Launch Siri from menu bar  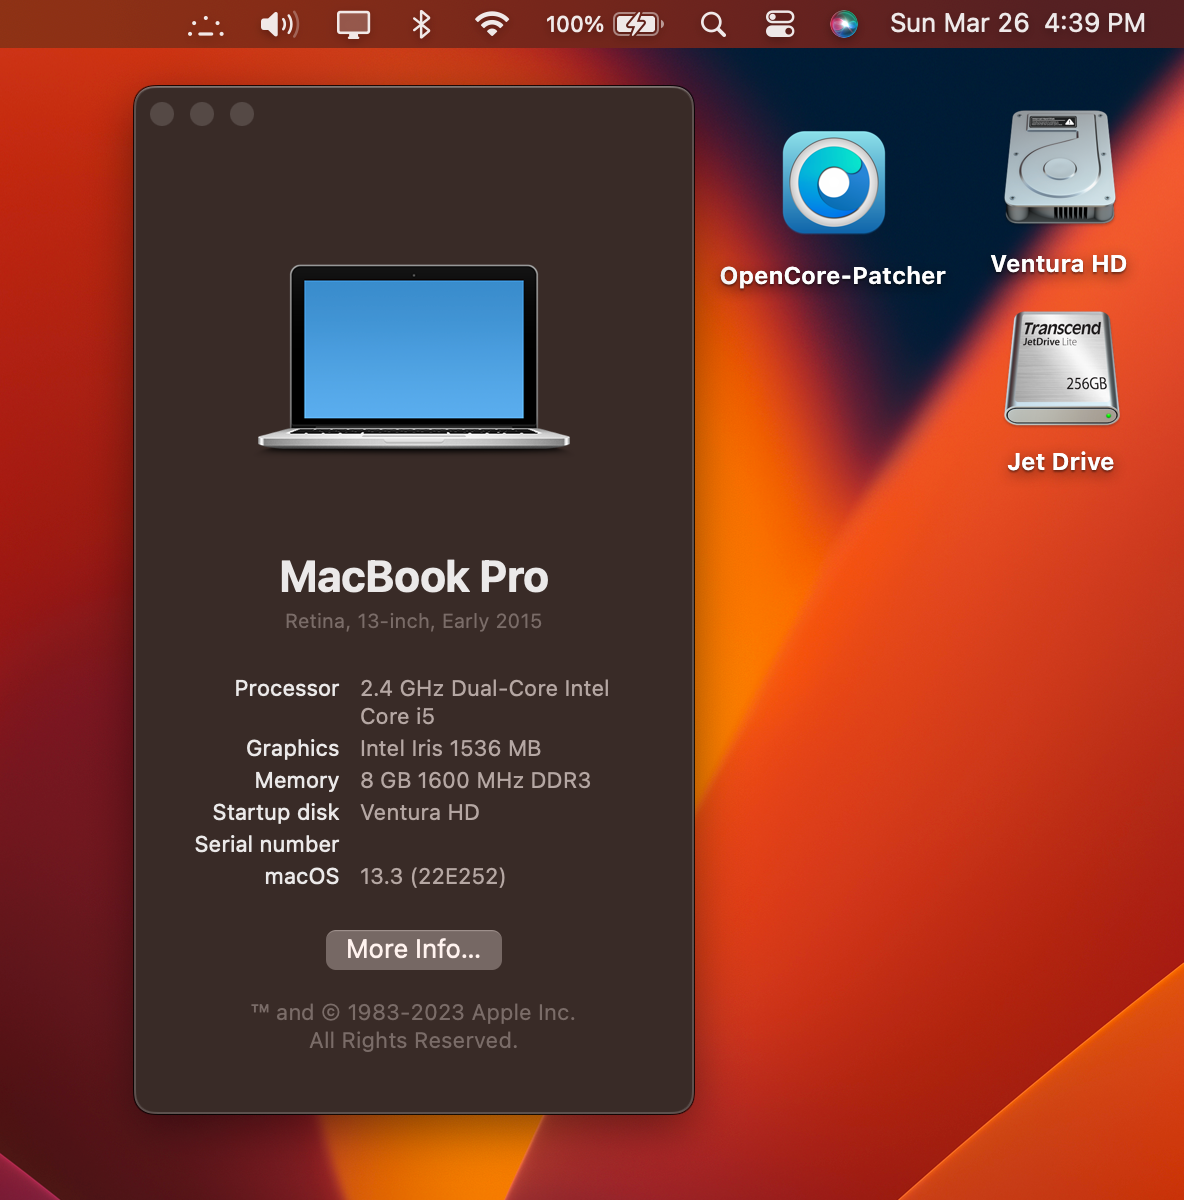[x=844, y=24]
